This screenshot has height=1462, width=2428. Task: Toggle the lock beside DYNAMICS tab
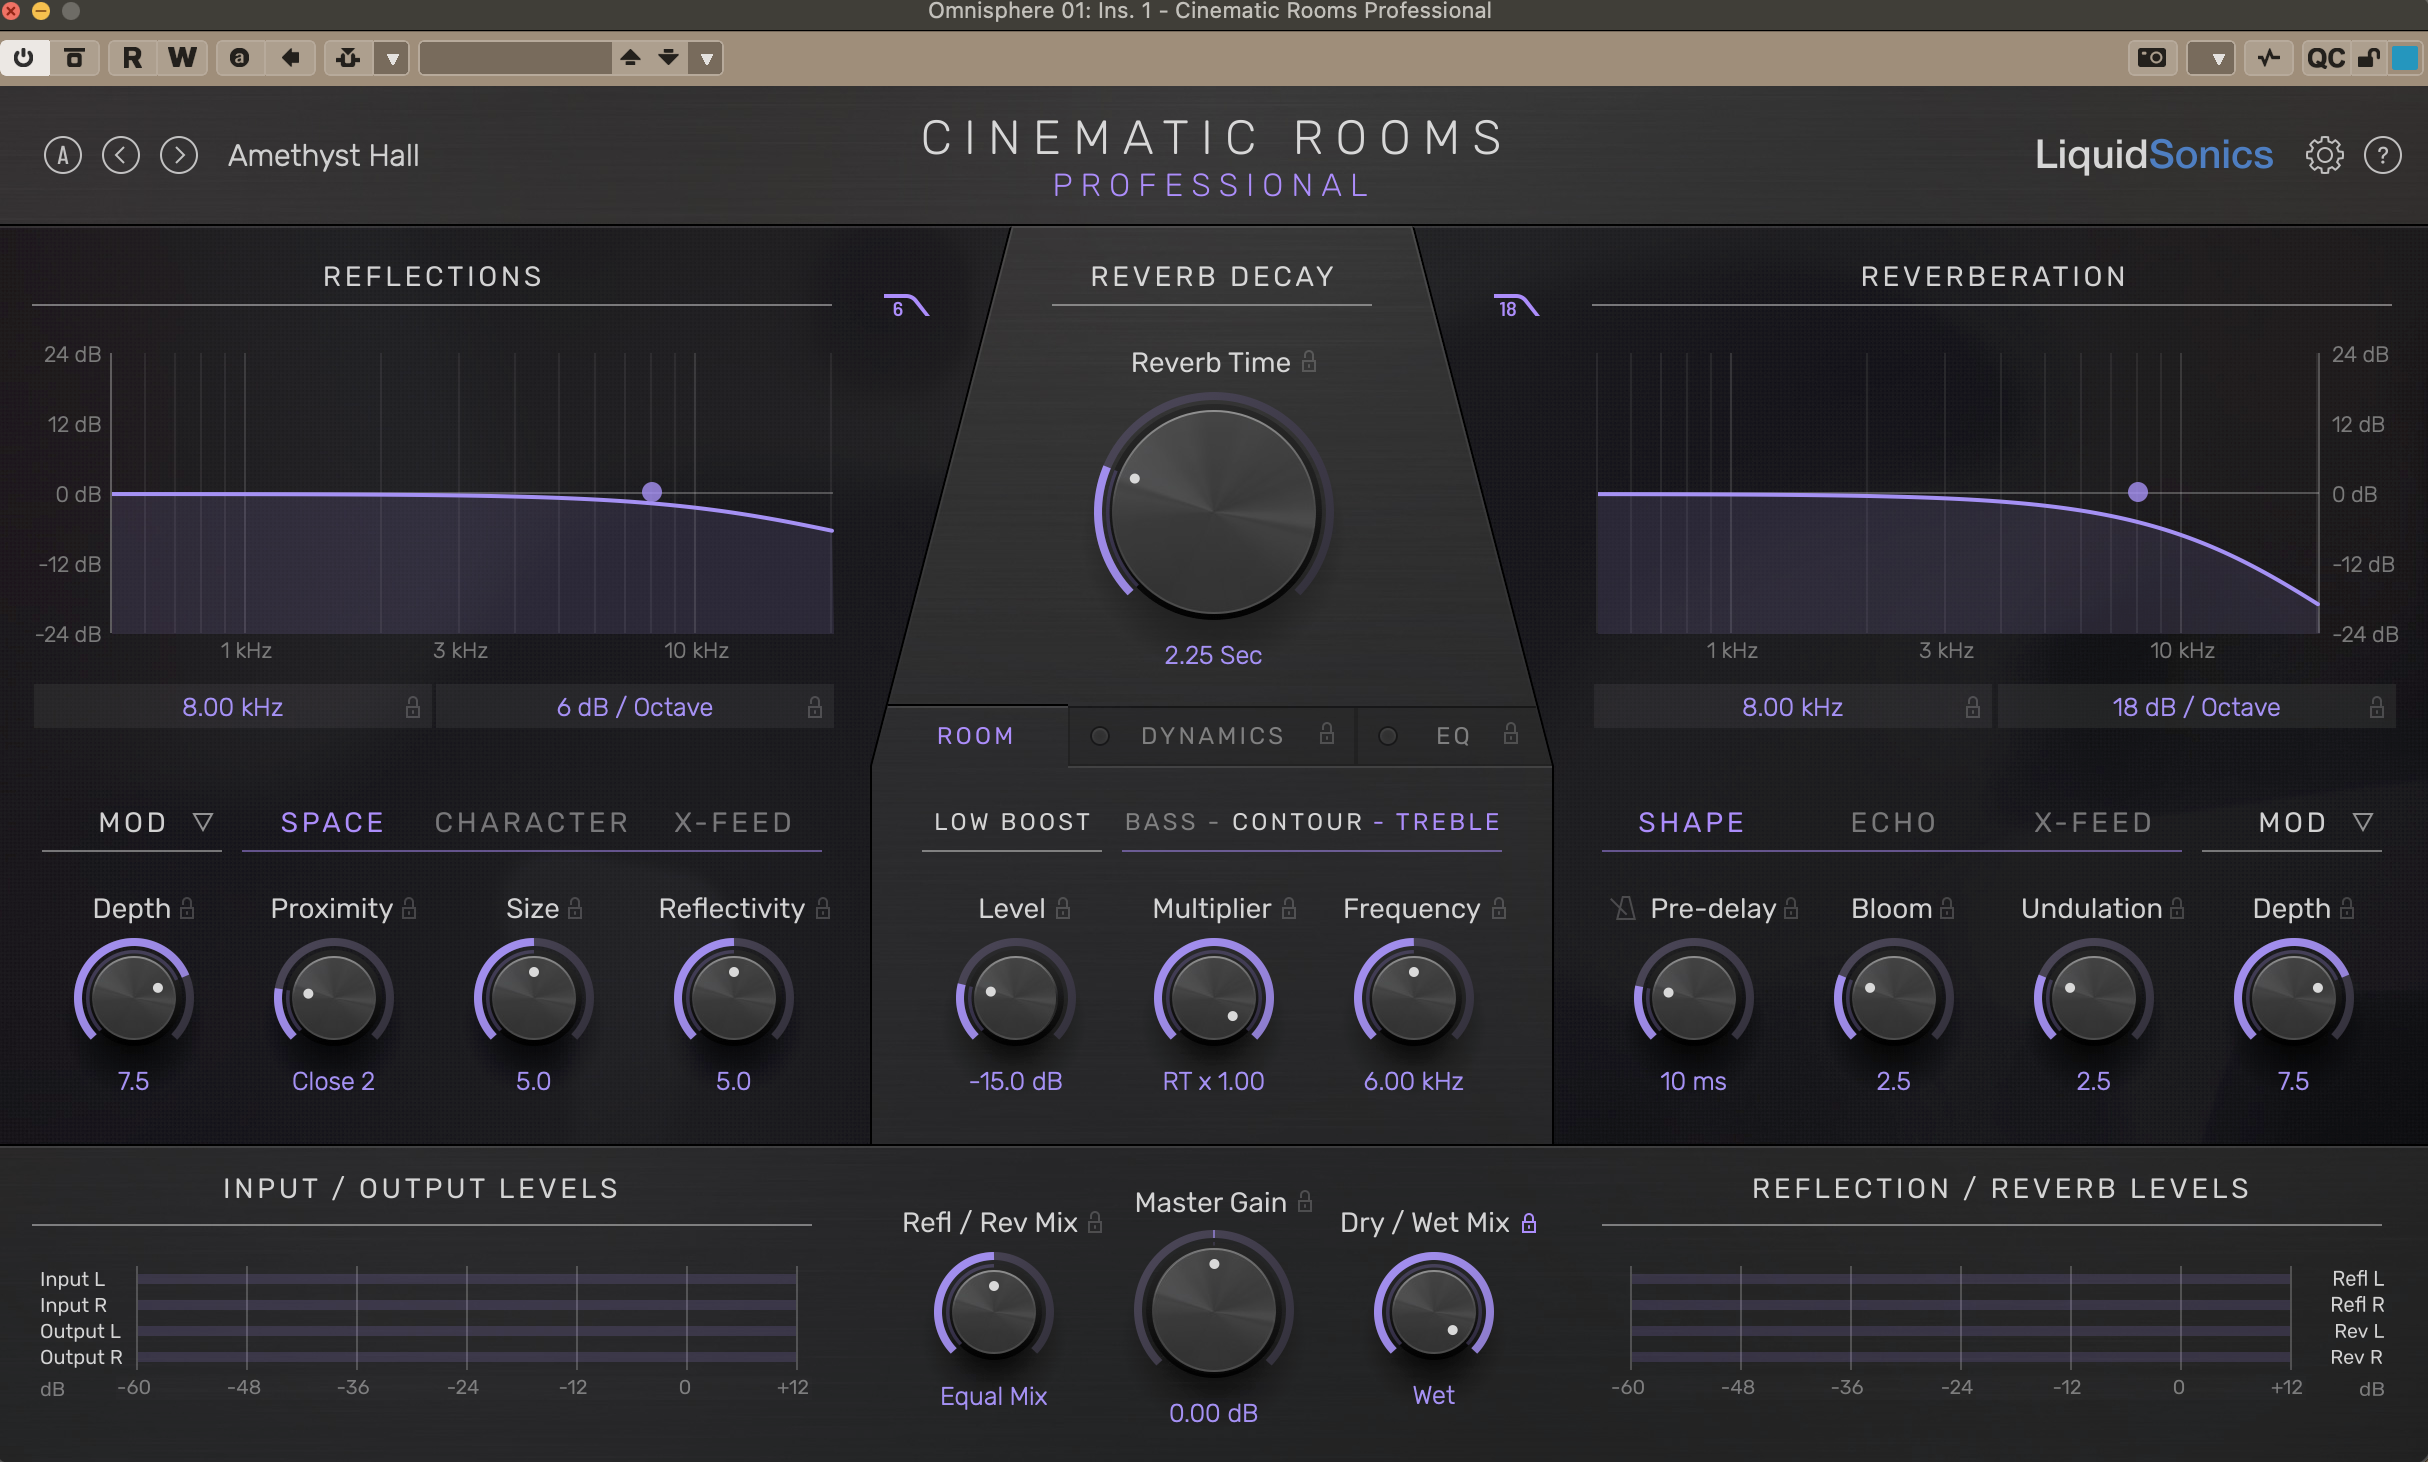click(x=1327, y=734)
